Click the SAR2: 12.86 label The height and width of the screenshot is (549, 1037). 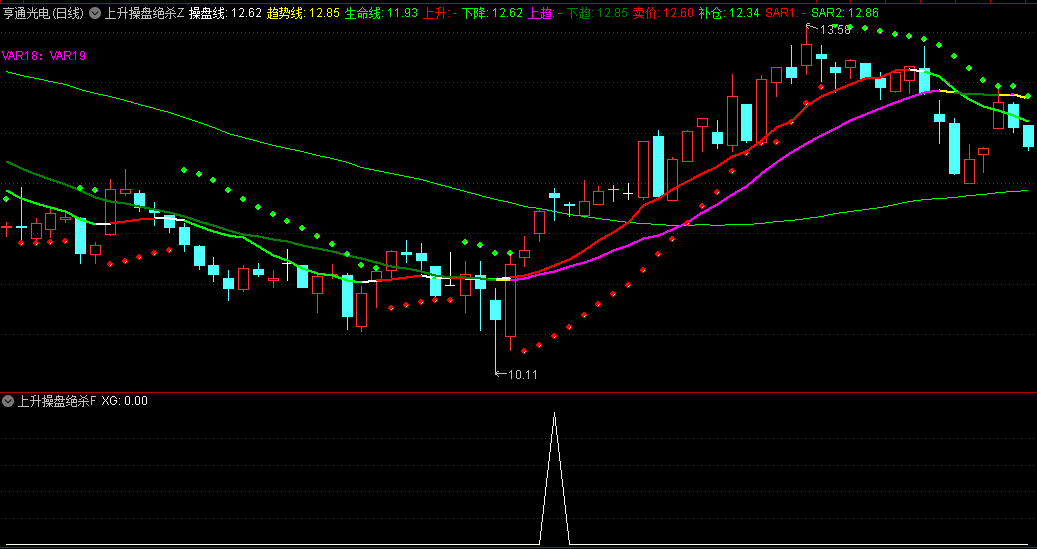845,13
